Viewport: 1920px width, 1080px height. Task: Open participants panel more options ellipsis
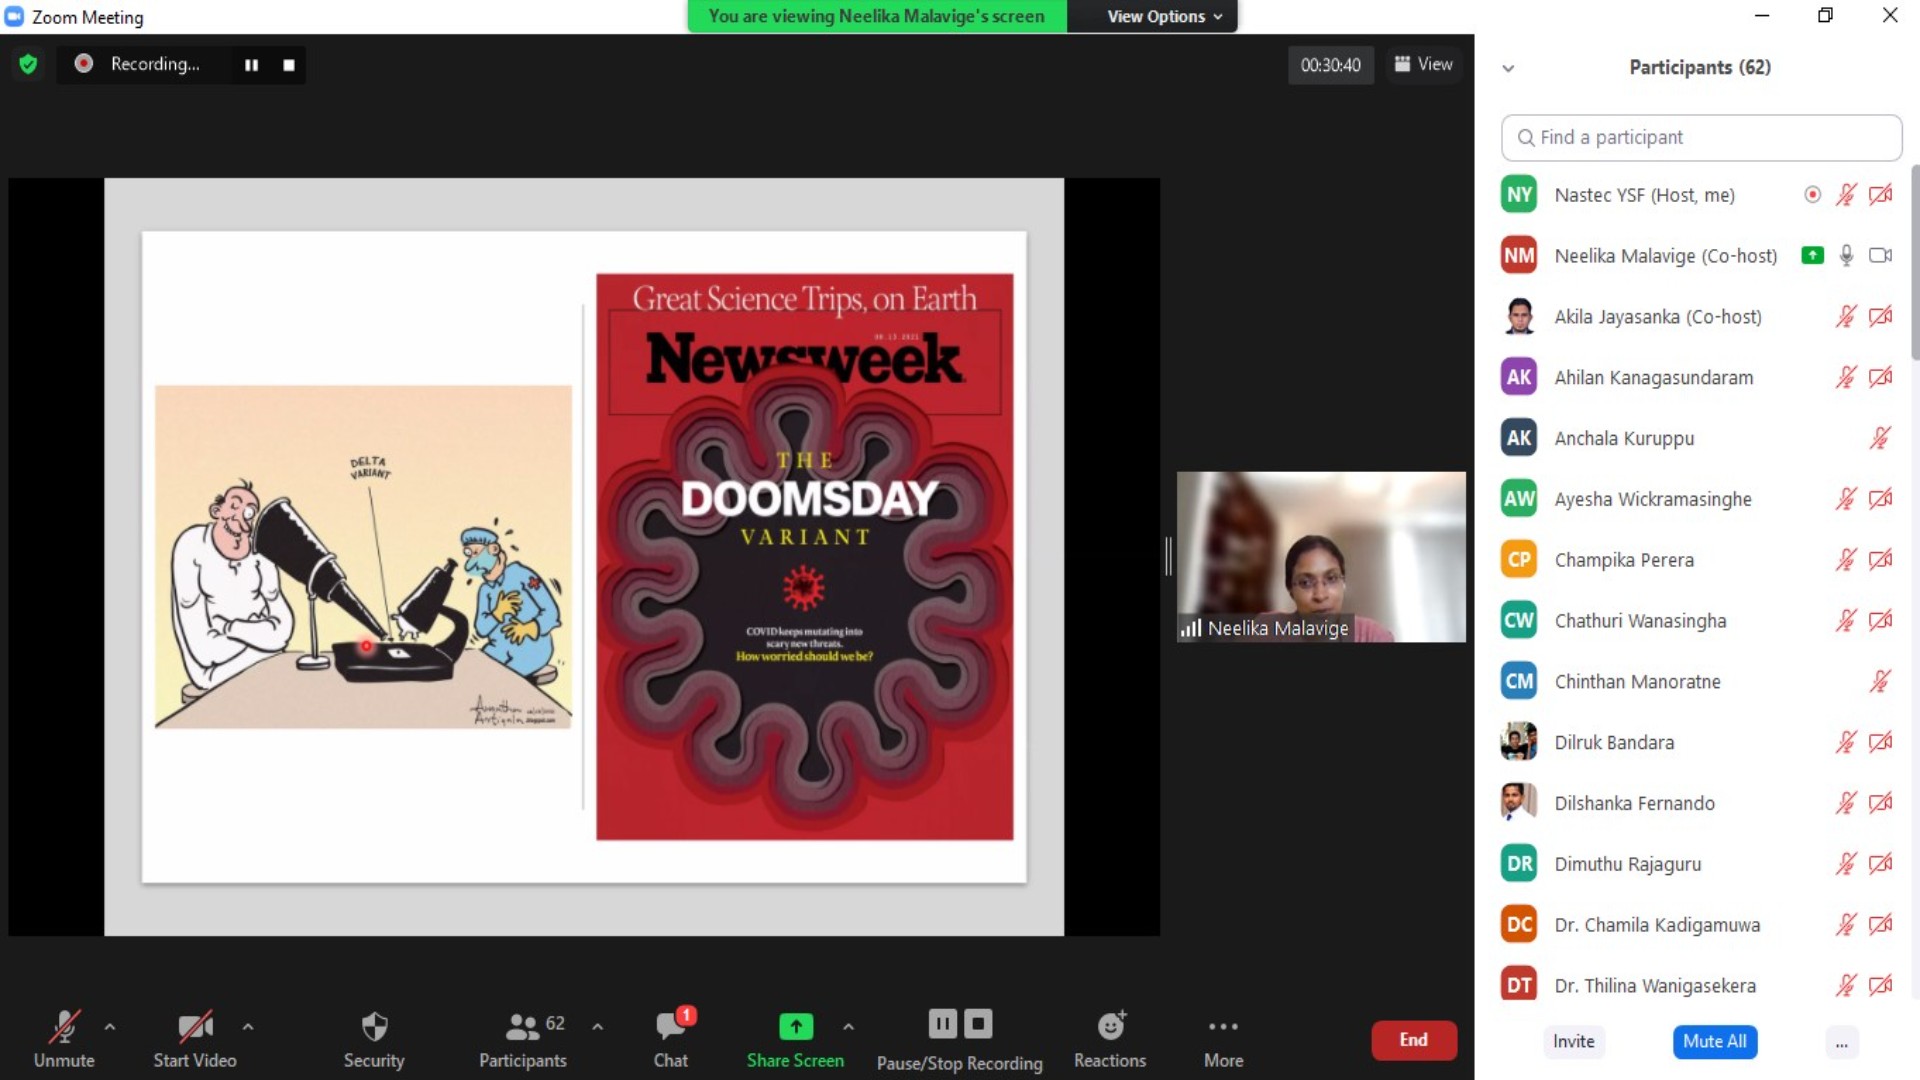(1841, 1042)
